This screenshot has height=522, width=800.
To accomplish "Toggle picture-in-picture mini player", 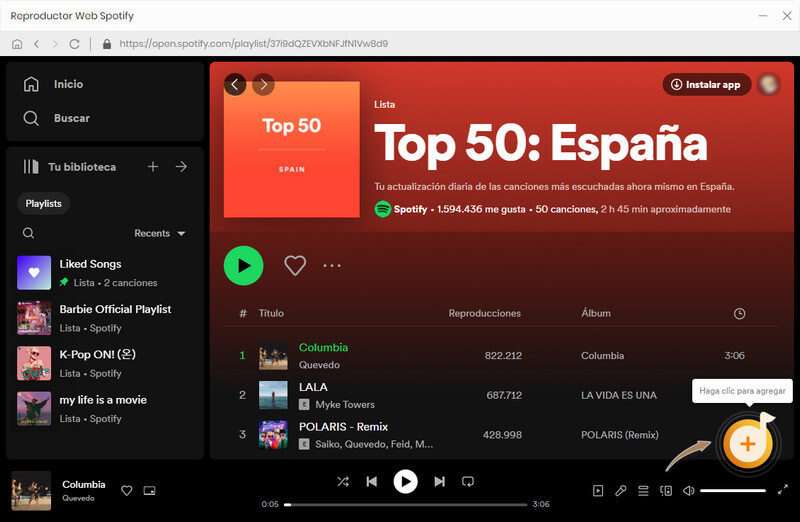I will pos(149,491).
